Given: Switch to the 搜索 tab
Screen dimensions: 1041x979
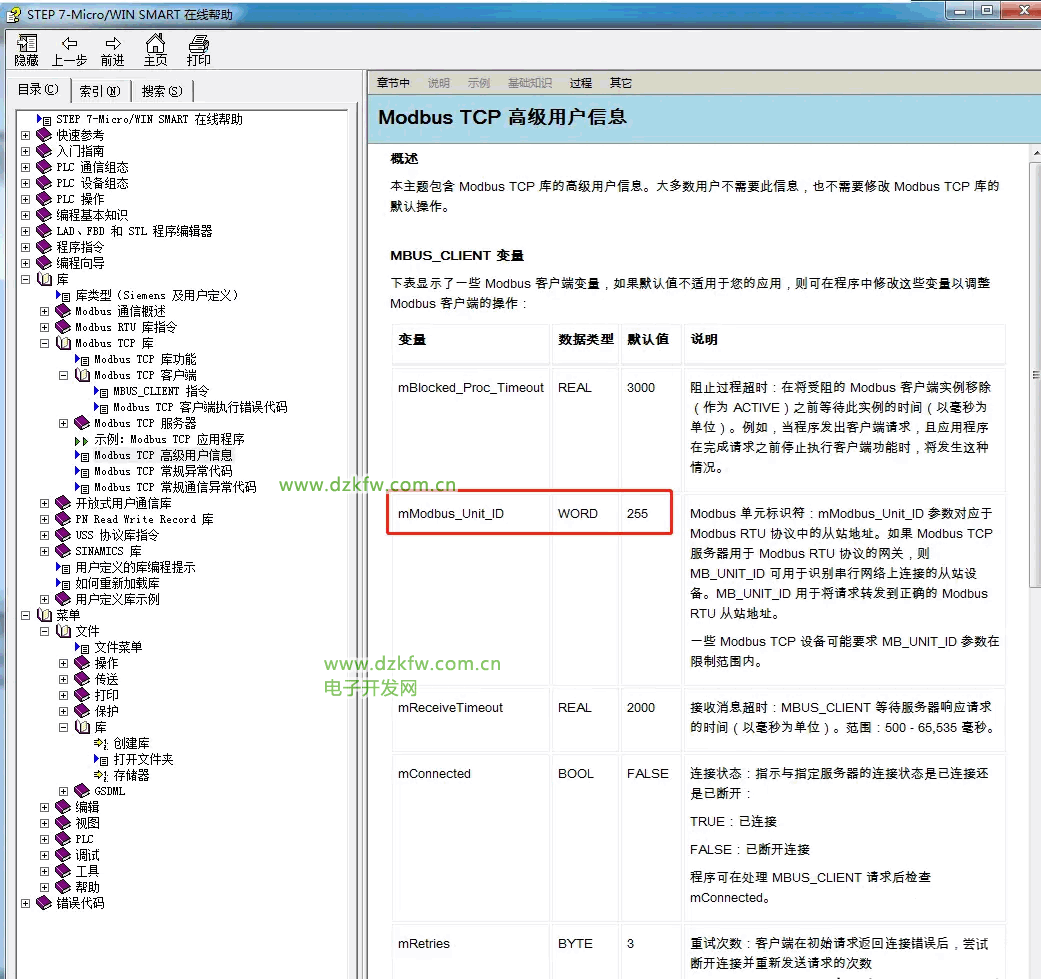Looking at the screenshot, I should coord(161,91).
